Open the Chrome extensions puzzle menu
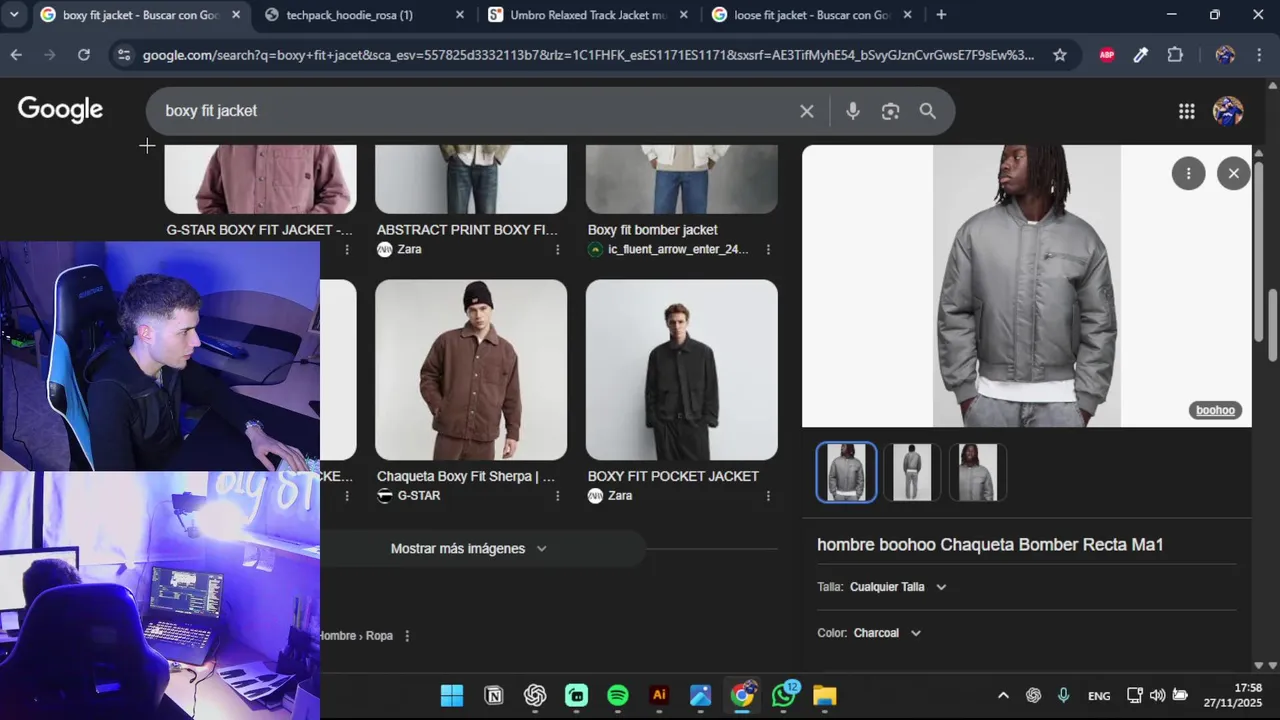The image size is (1280, 720). (1175, 55)
